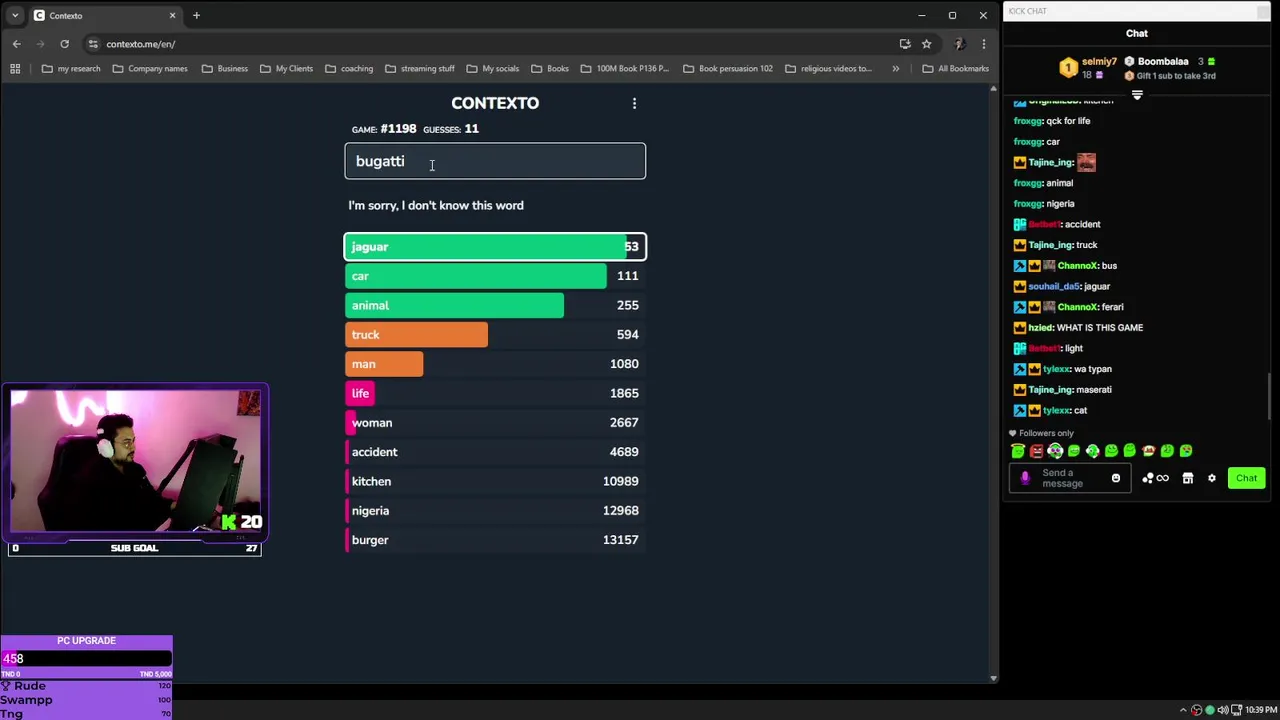Click the PC UPGRADE donation progress bar

86,658
